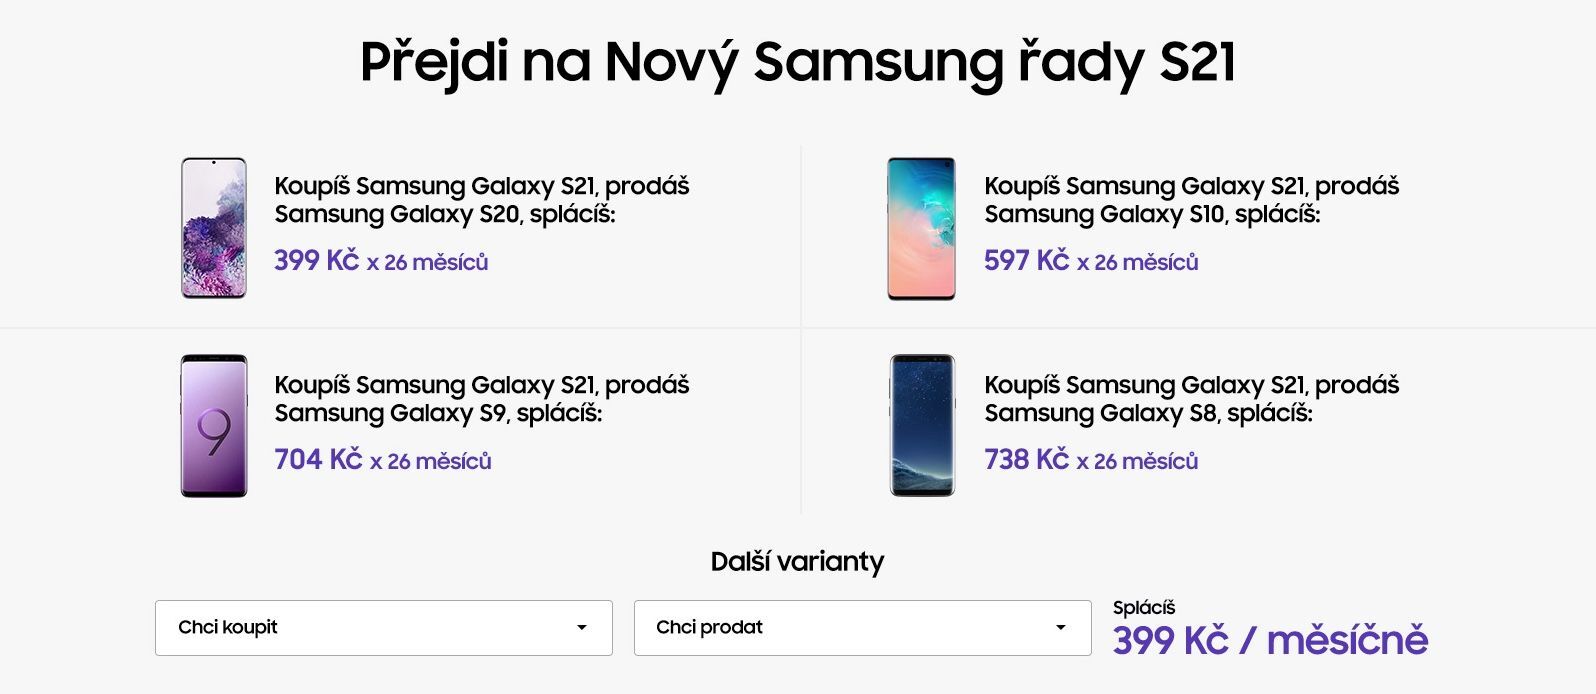Click the Samsung Galaxy S20 phone image
This screenshot has width=1596, height=694.
212,230
